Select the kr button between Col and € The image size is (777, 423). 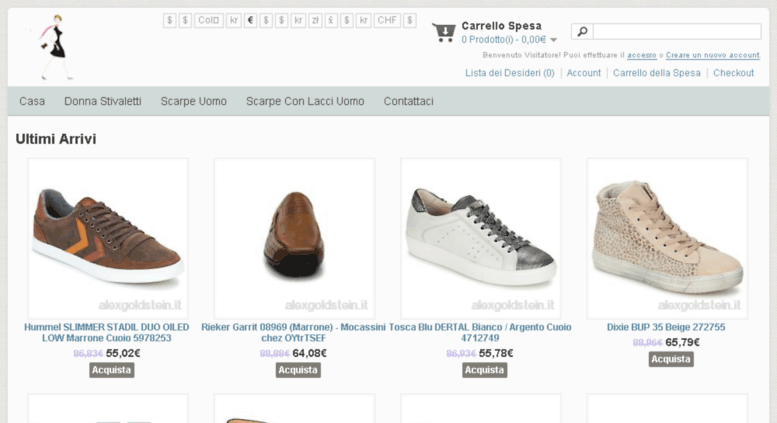[x=233, y=20]
